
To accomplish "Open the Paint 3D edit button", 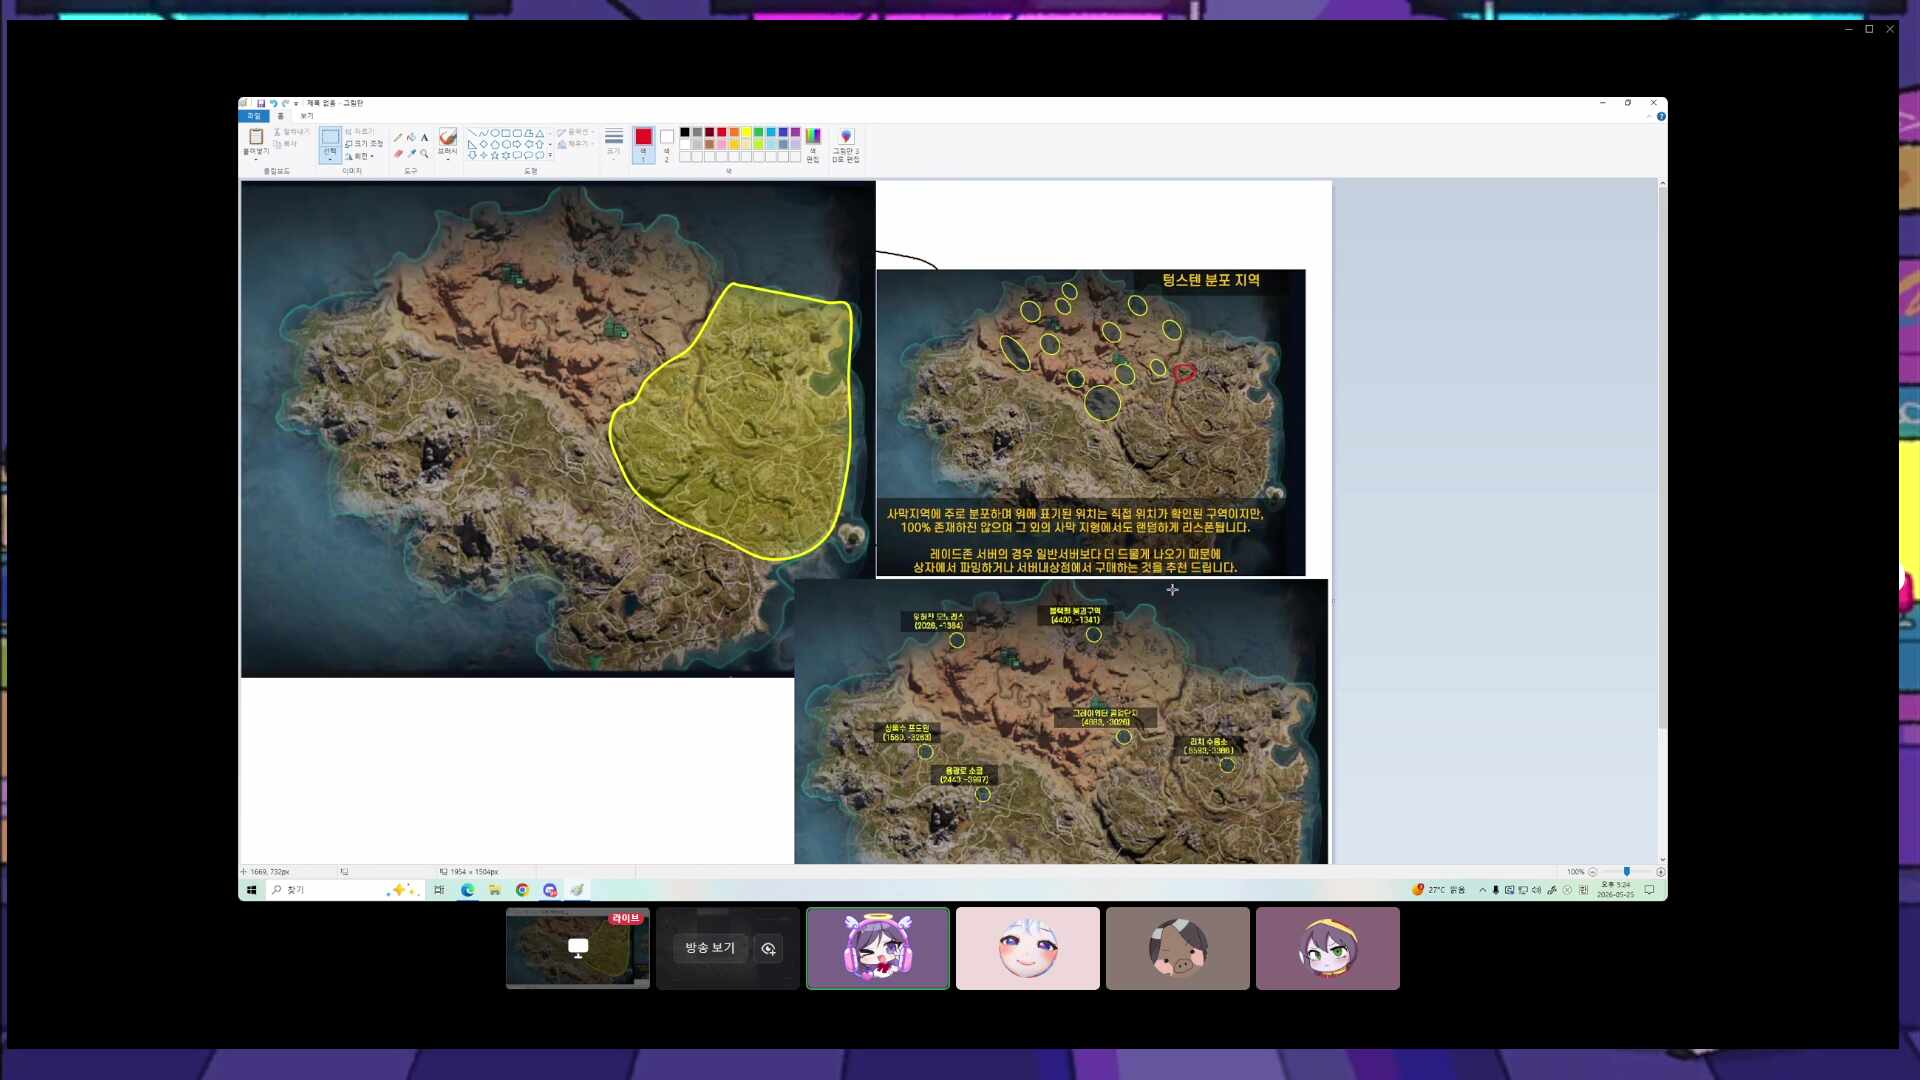I will (x=846, y=145).
